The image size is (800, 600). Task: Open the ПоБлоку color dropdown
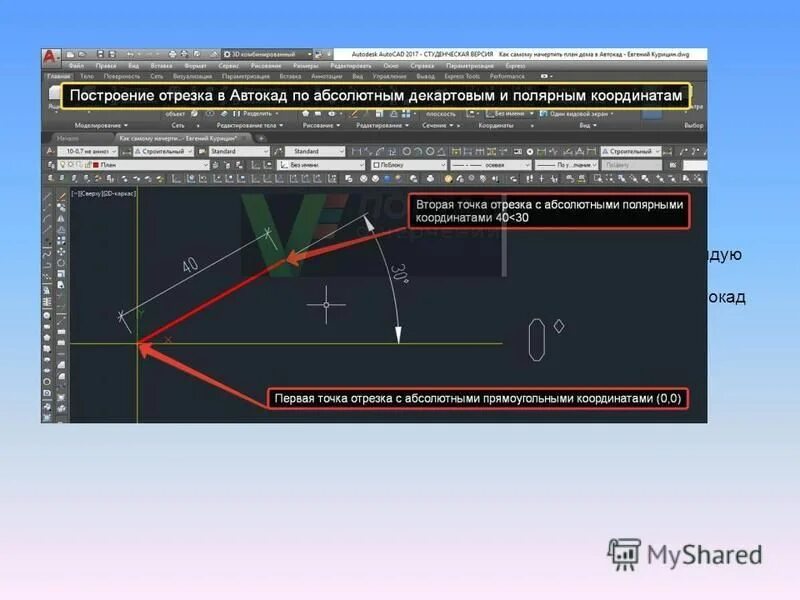[409, 165]
